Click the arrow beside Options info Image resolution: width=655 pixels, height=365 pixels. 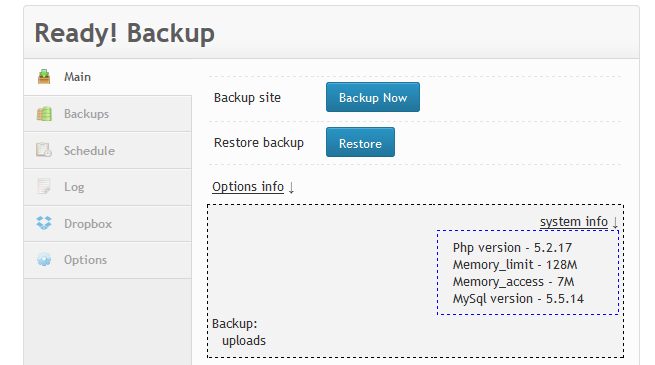pyautogui.click(x=292, y=188)
